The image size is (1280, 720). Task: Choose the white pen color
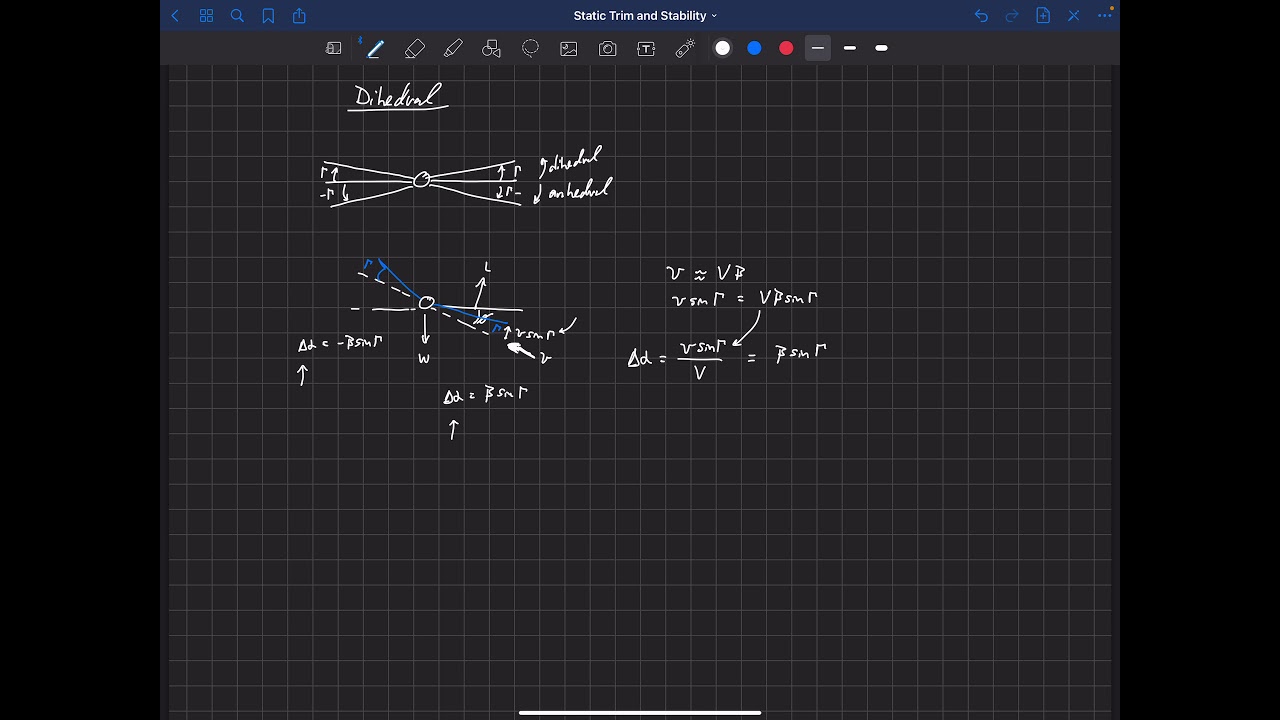pyautogui.click(x=723, y=48)
